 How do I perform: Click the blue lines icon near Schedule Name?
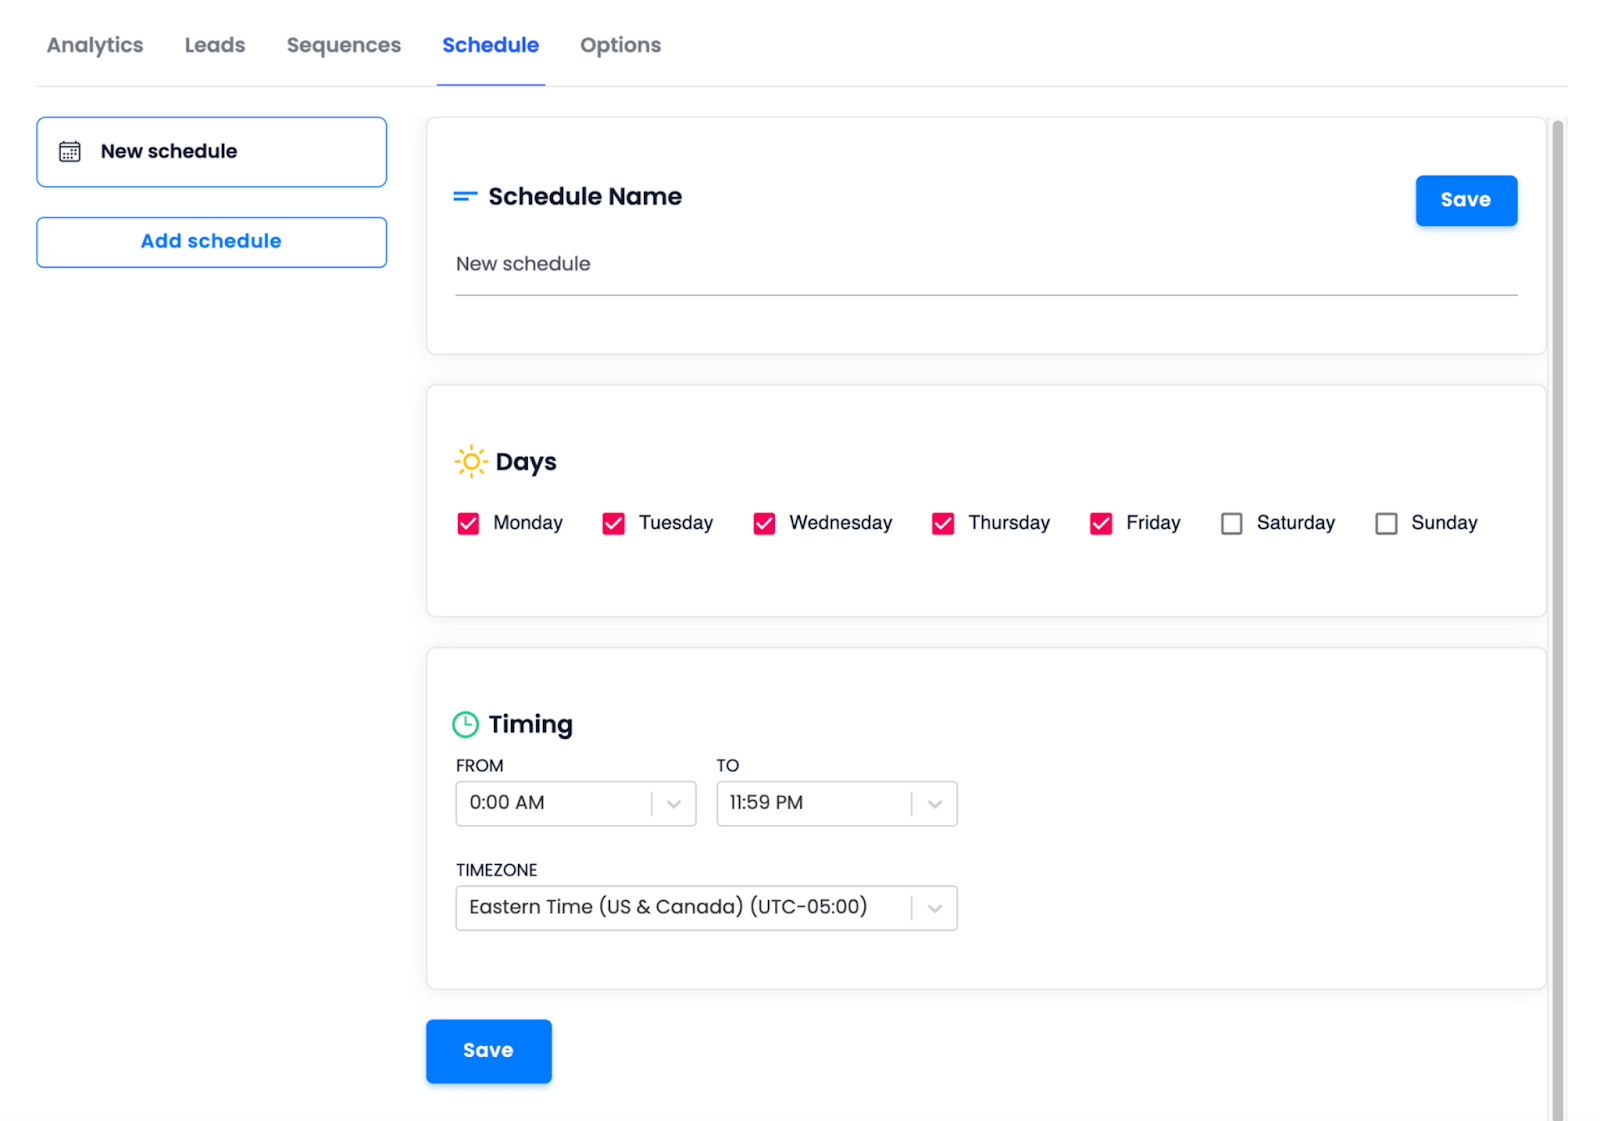point(465,196)
